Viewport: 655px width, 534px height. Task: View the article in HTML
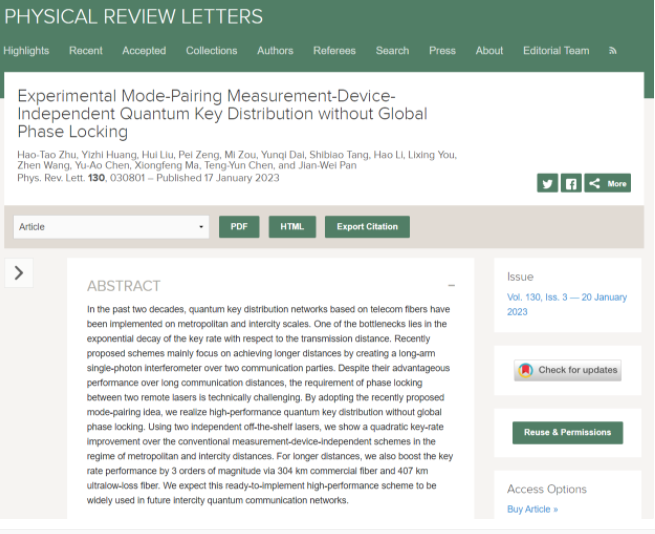[x=292, y=227]
